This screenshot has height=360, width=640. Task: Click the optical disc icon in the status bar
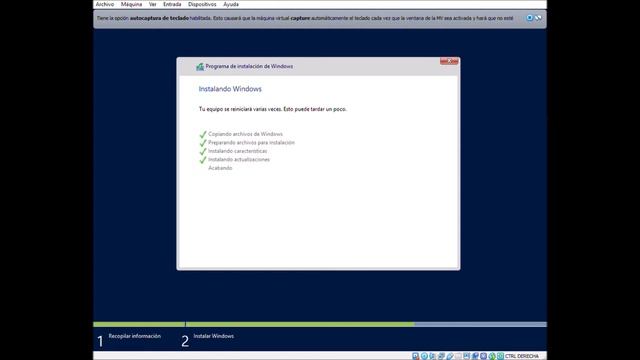tap(424, 356)
